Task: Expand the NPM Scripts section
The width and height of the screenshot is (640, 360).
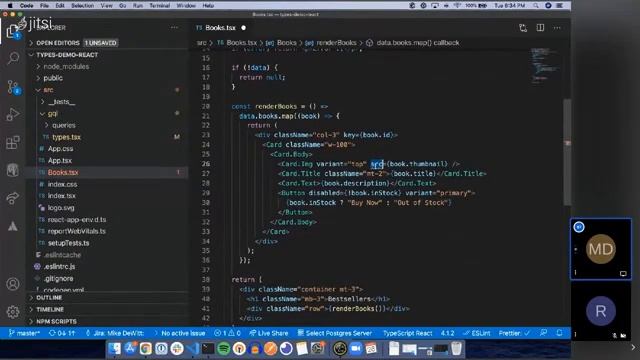Action: pos(56,321)
